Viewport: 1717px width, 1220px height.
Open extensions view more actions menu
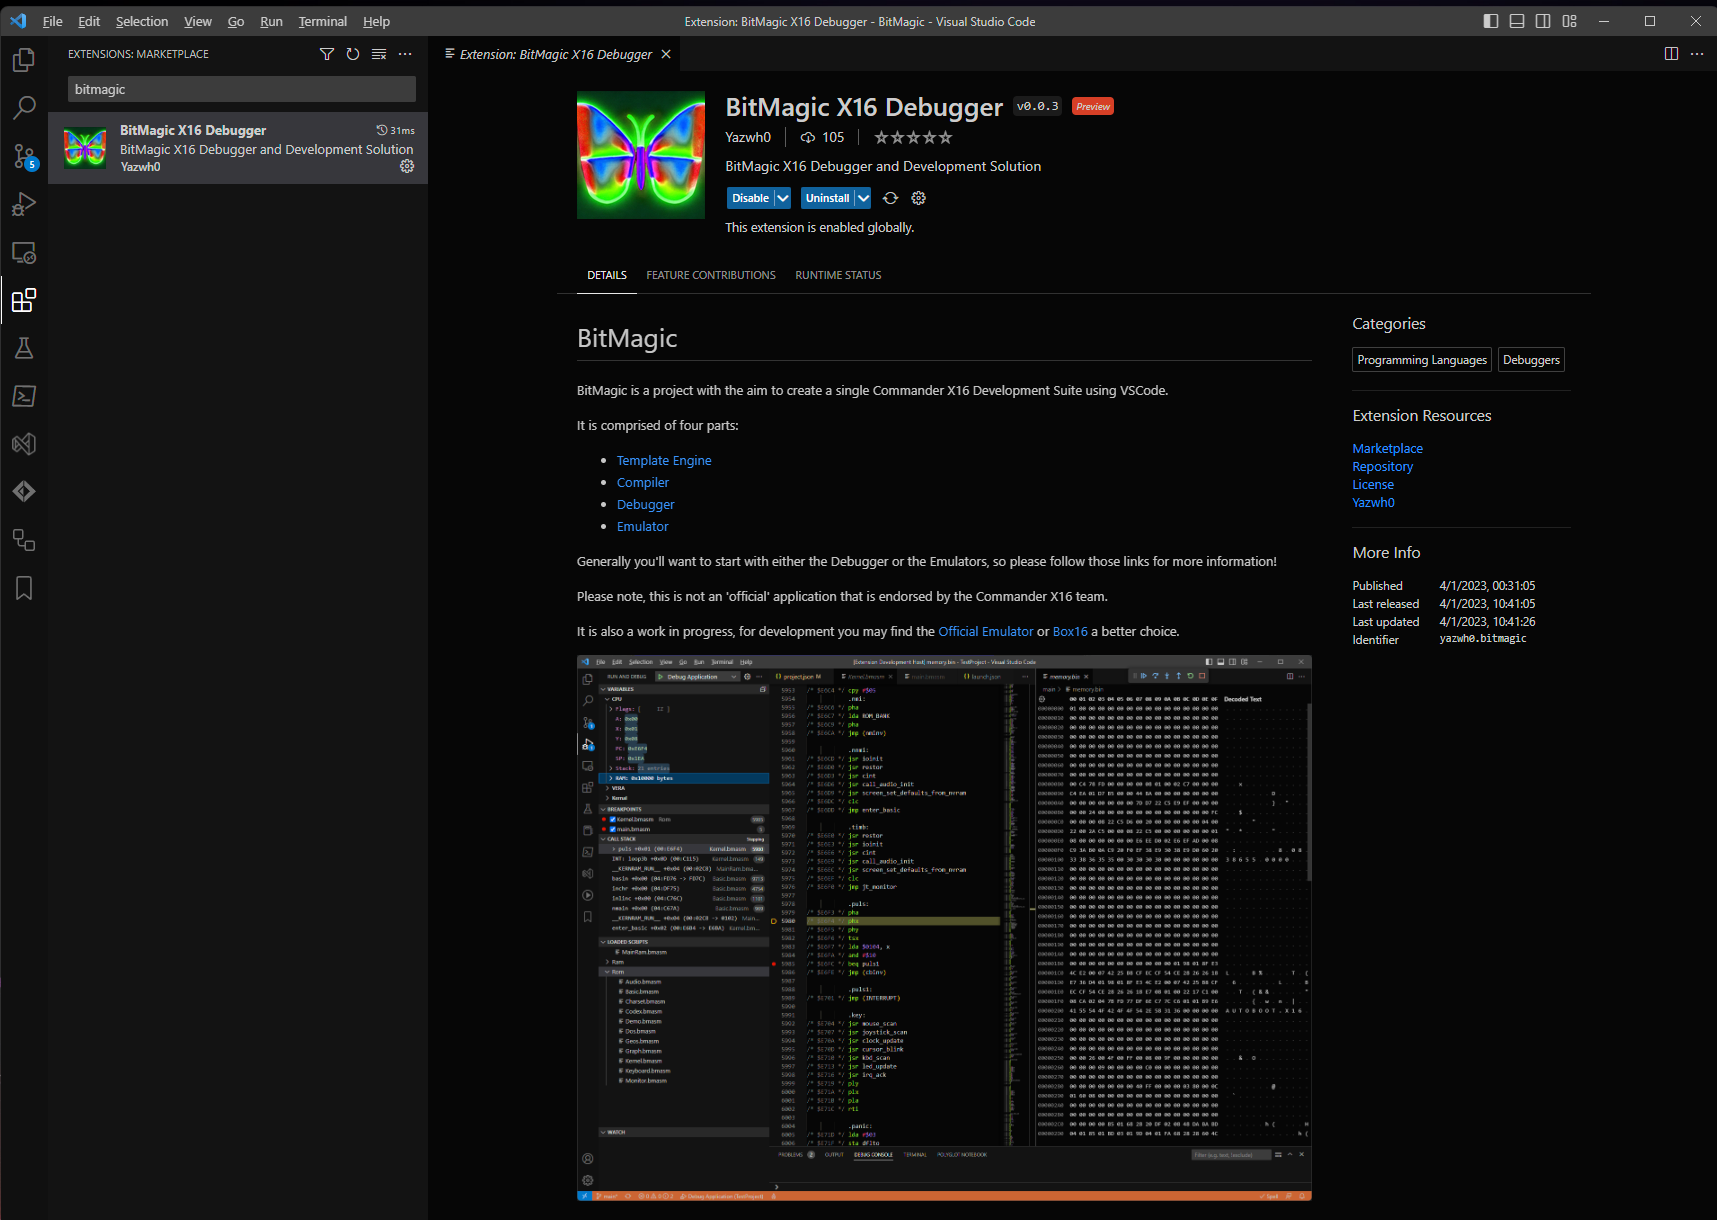(x=405, y=54)
